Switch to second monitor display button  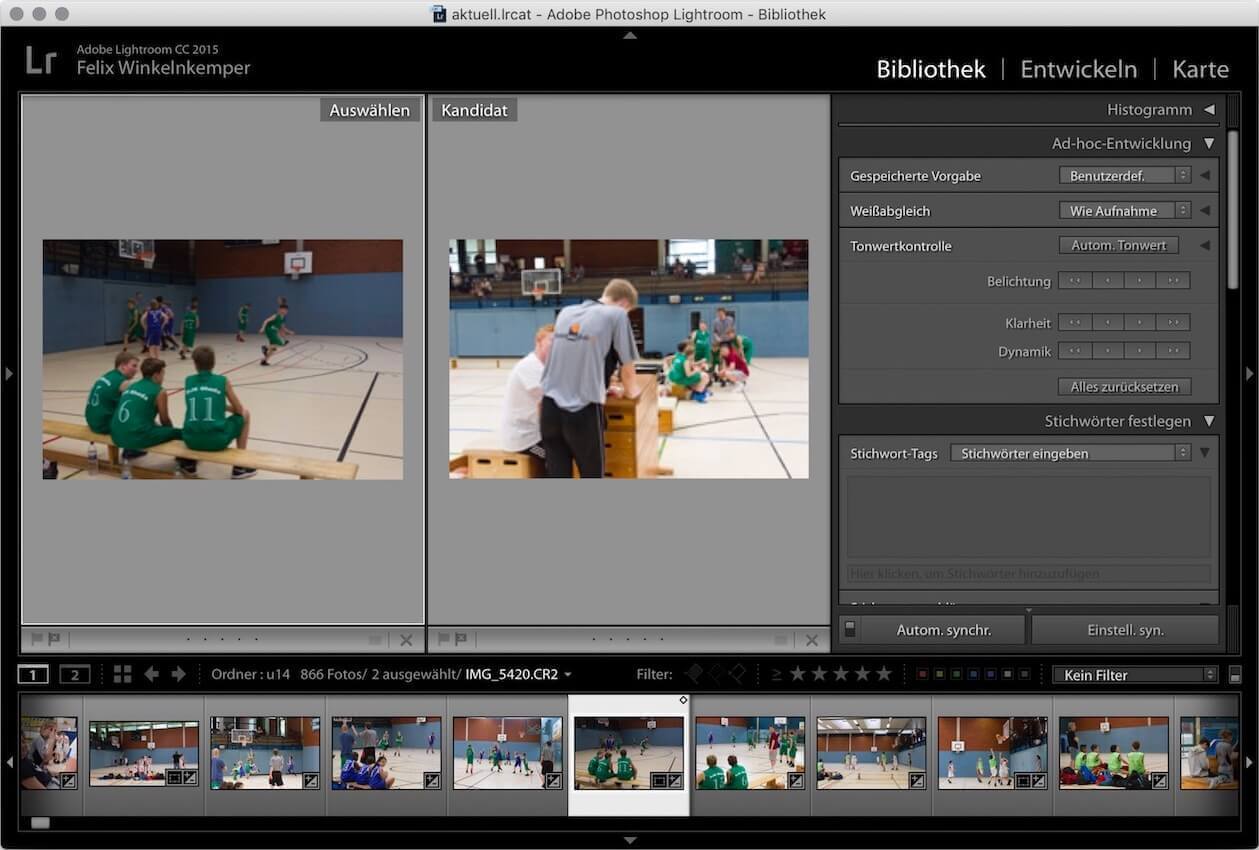tap(74, 675)
